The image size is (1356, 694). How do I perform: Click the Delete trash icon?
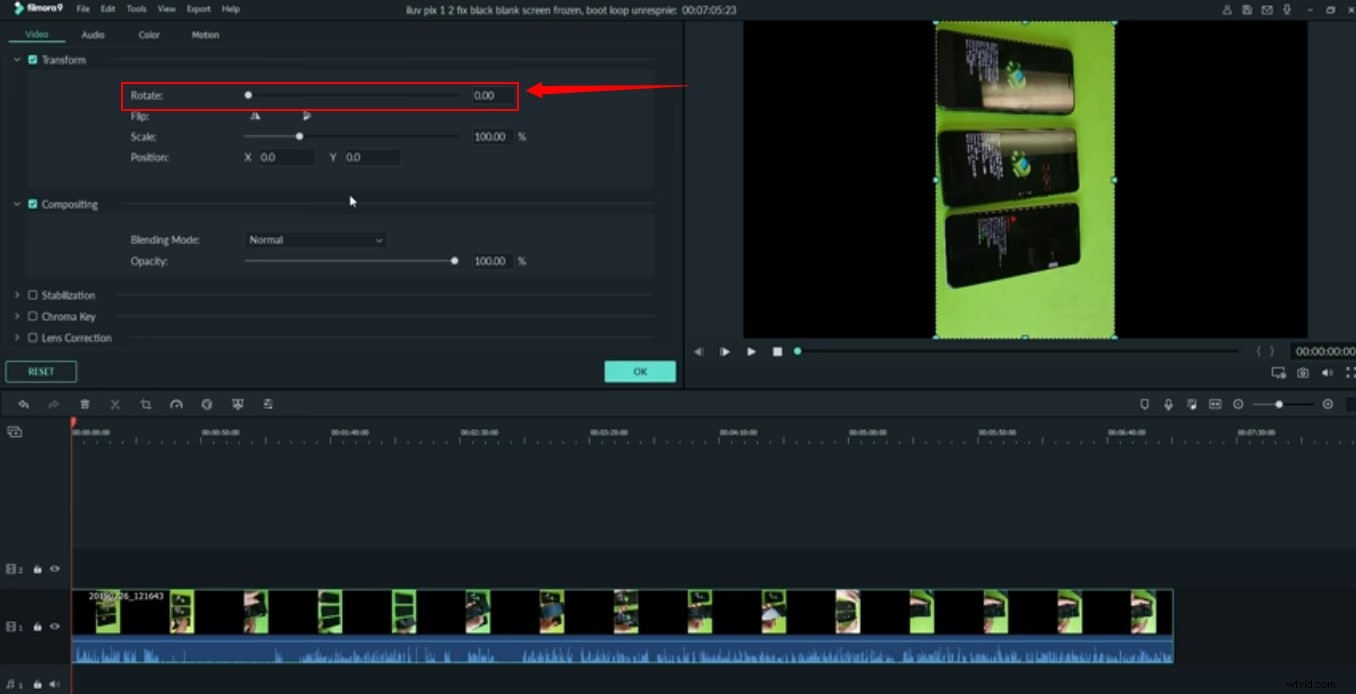pos(85,404)
